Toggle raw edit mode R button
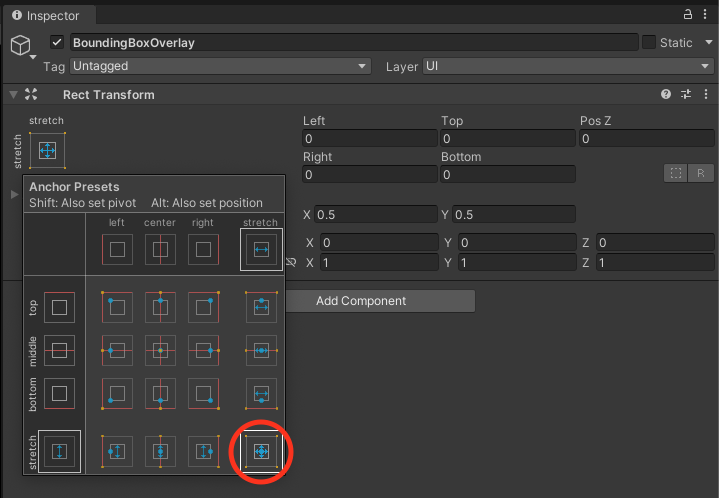 coord(701,173)
